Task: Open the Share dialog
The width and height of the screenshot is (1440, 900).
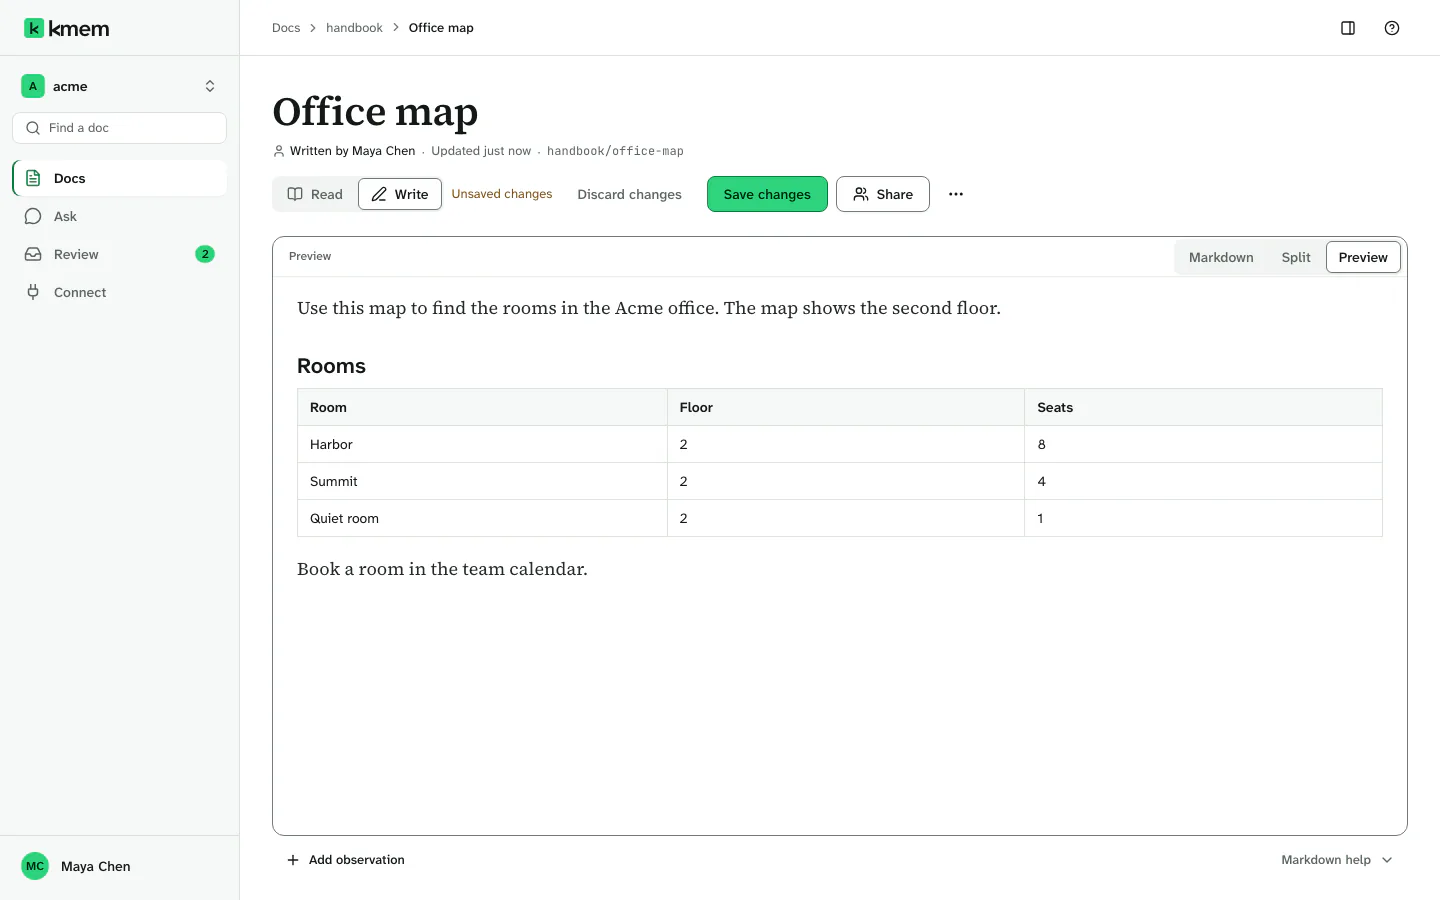Action: (x=883, y=194)
